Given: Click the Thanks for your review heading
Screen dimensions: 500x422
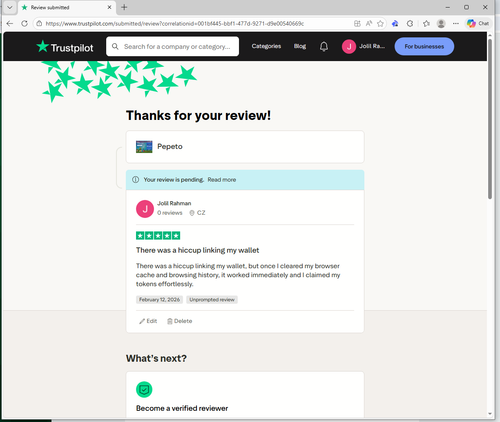Looking at the screenshot, I should click(198, 116).
